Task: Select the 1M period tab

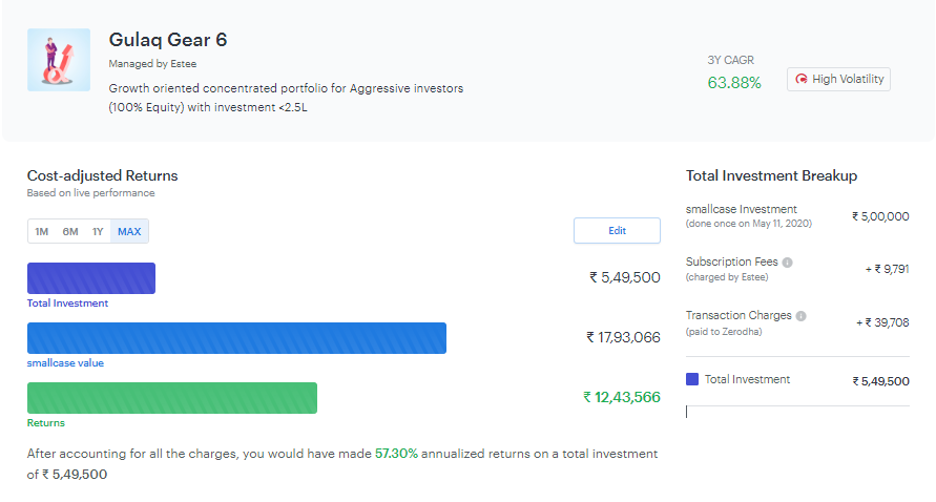Action: pos(41,232)
